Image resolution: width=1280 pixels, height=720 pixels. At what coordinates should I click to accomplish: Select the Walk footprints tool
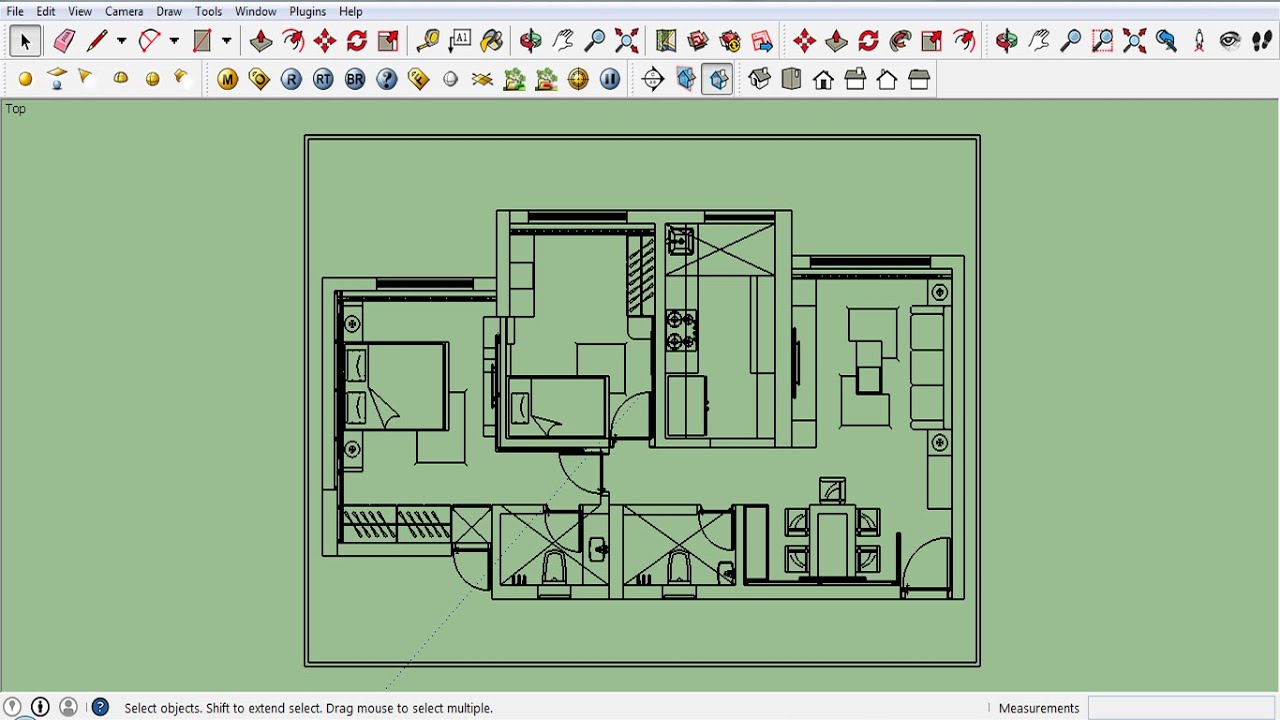click(x=1262, y=41)
